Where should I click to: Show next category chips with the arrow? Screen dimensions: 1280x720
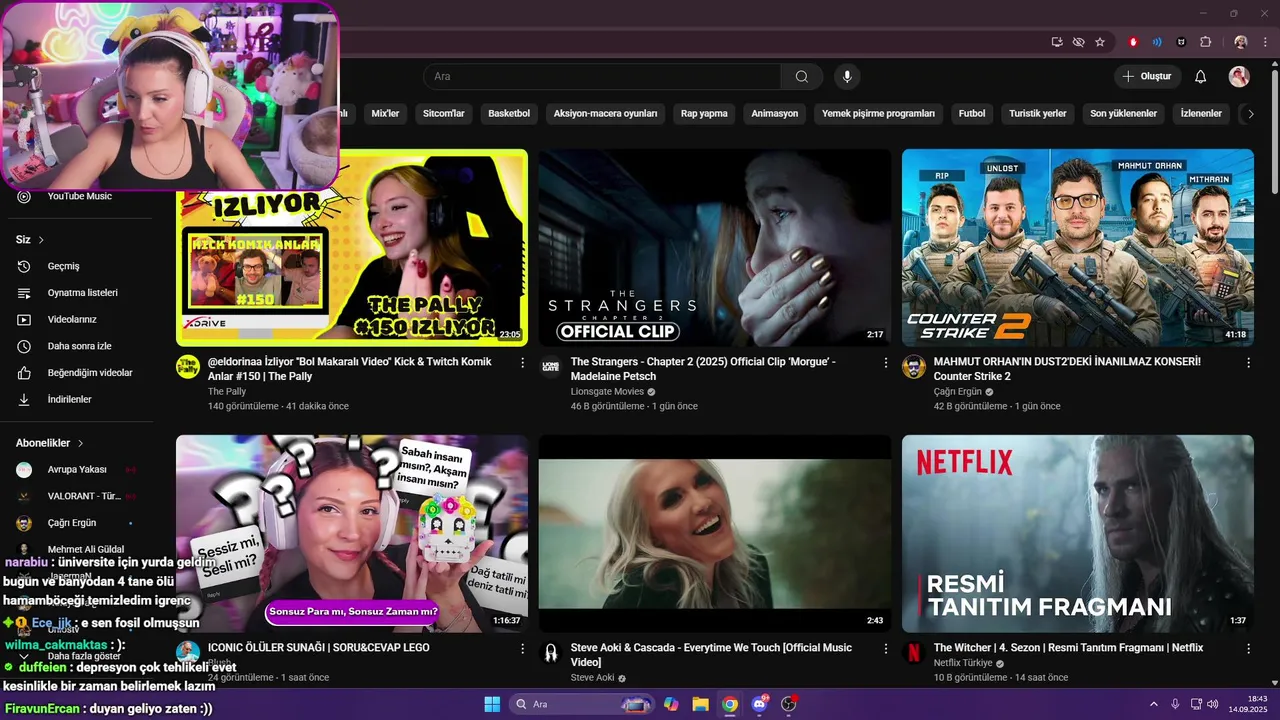click(1250, 114)
